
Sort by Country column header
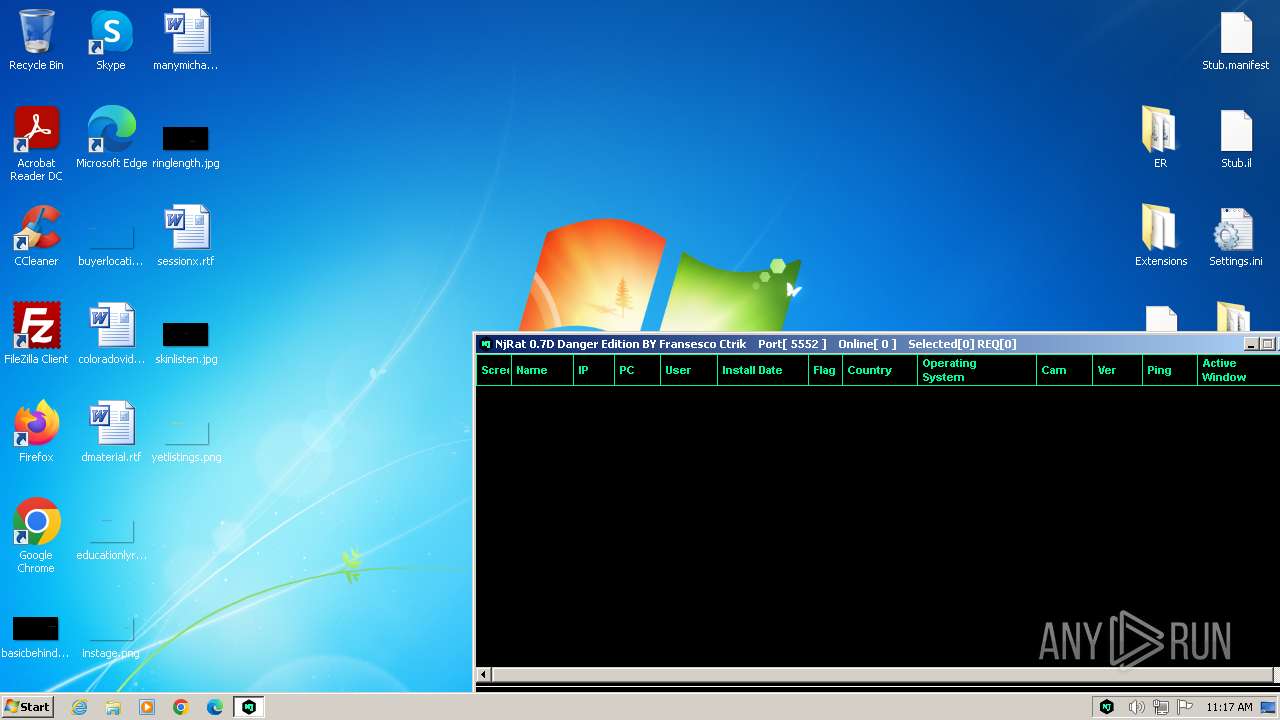[880, 370]
